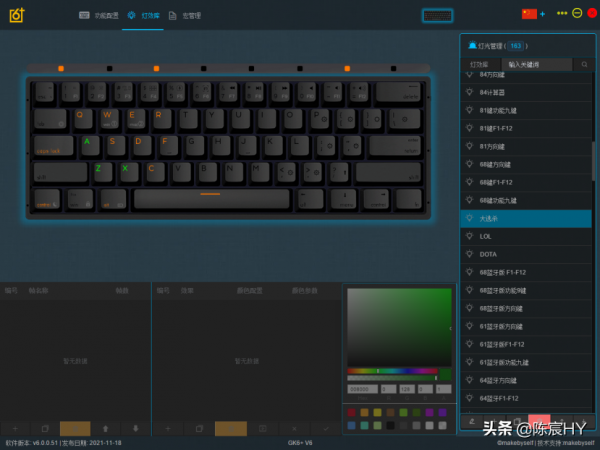Click the copy icon under frame list
This screenshot has width=600, height=450.
tap(45, 428)
